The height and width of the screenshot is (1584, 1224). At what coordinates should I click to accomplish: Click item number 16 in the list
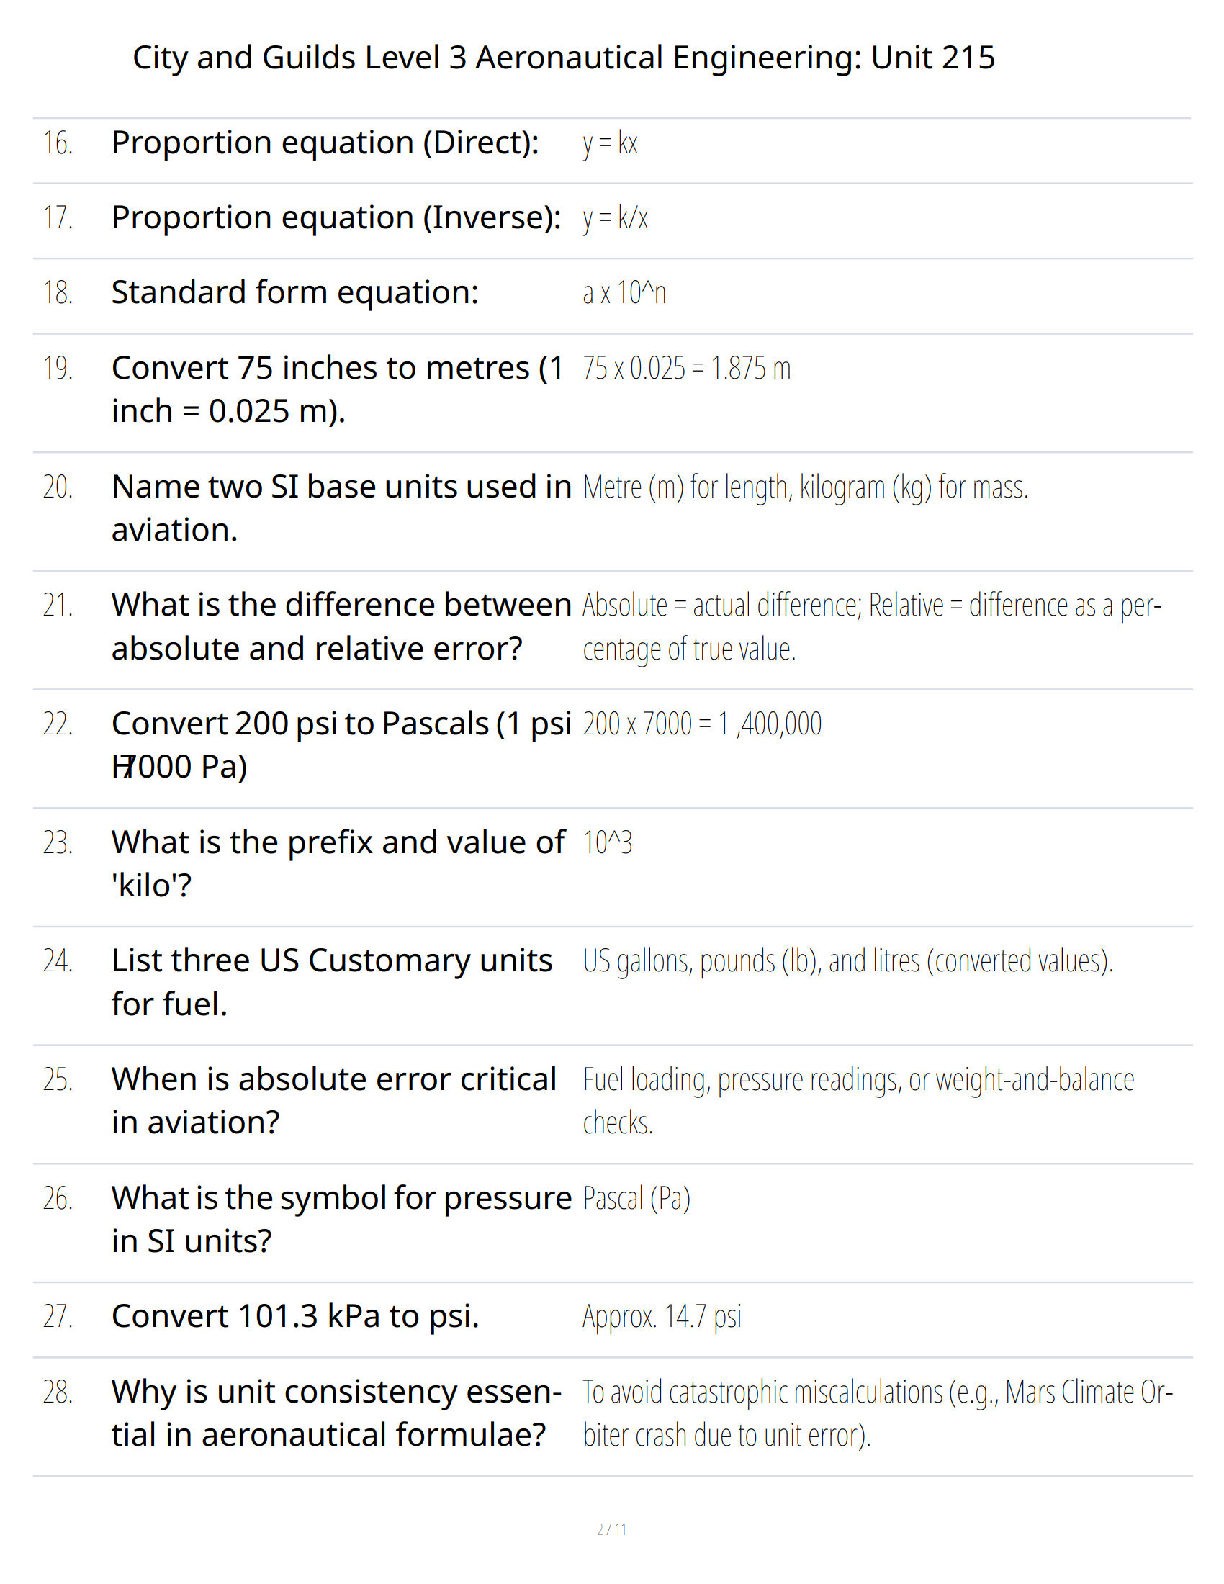pyautogui.click(x=57, y=143)
